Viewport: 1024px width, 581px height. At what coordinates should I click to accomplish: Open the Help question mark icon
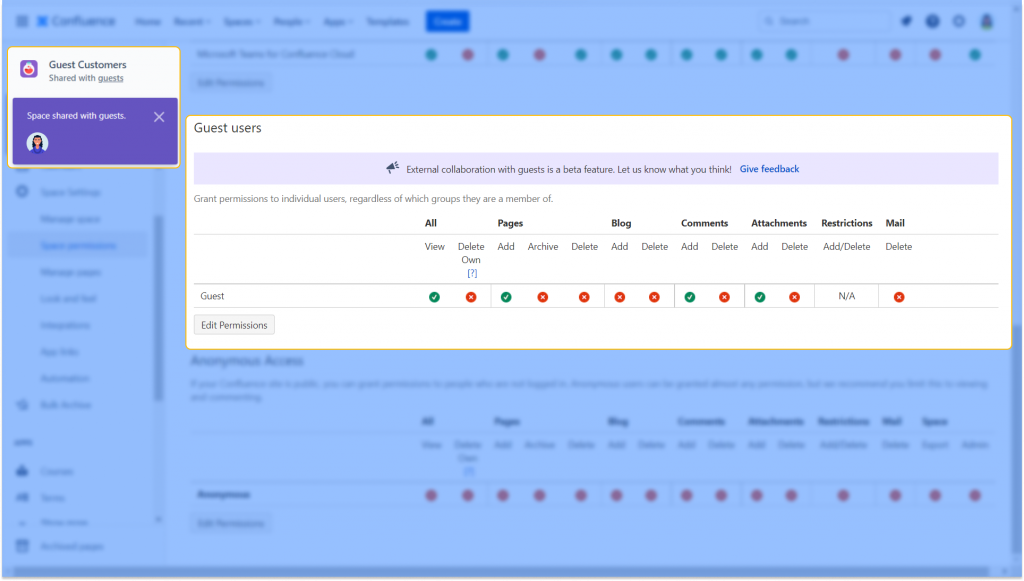930,20
